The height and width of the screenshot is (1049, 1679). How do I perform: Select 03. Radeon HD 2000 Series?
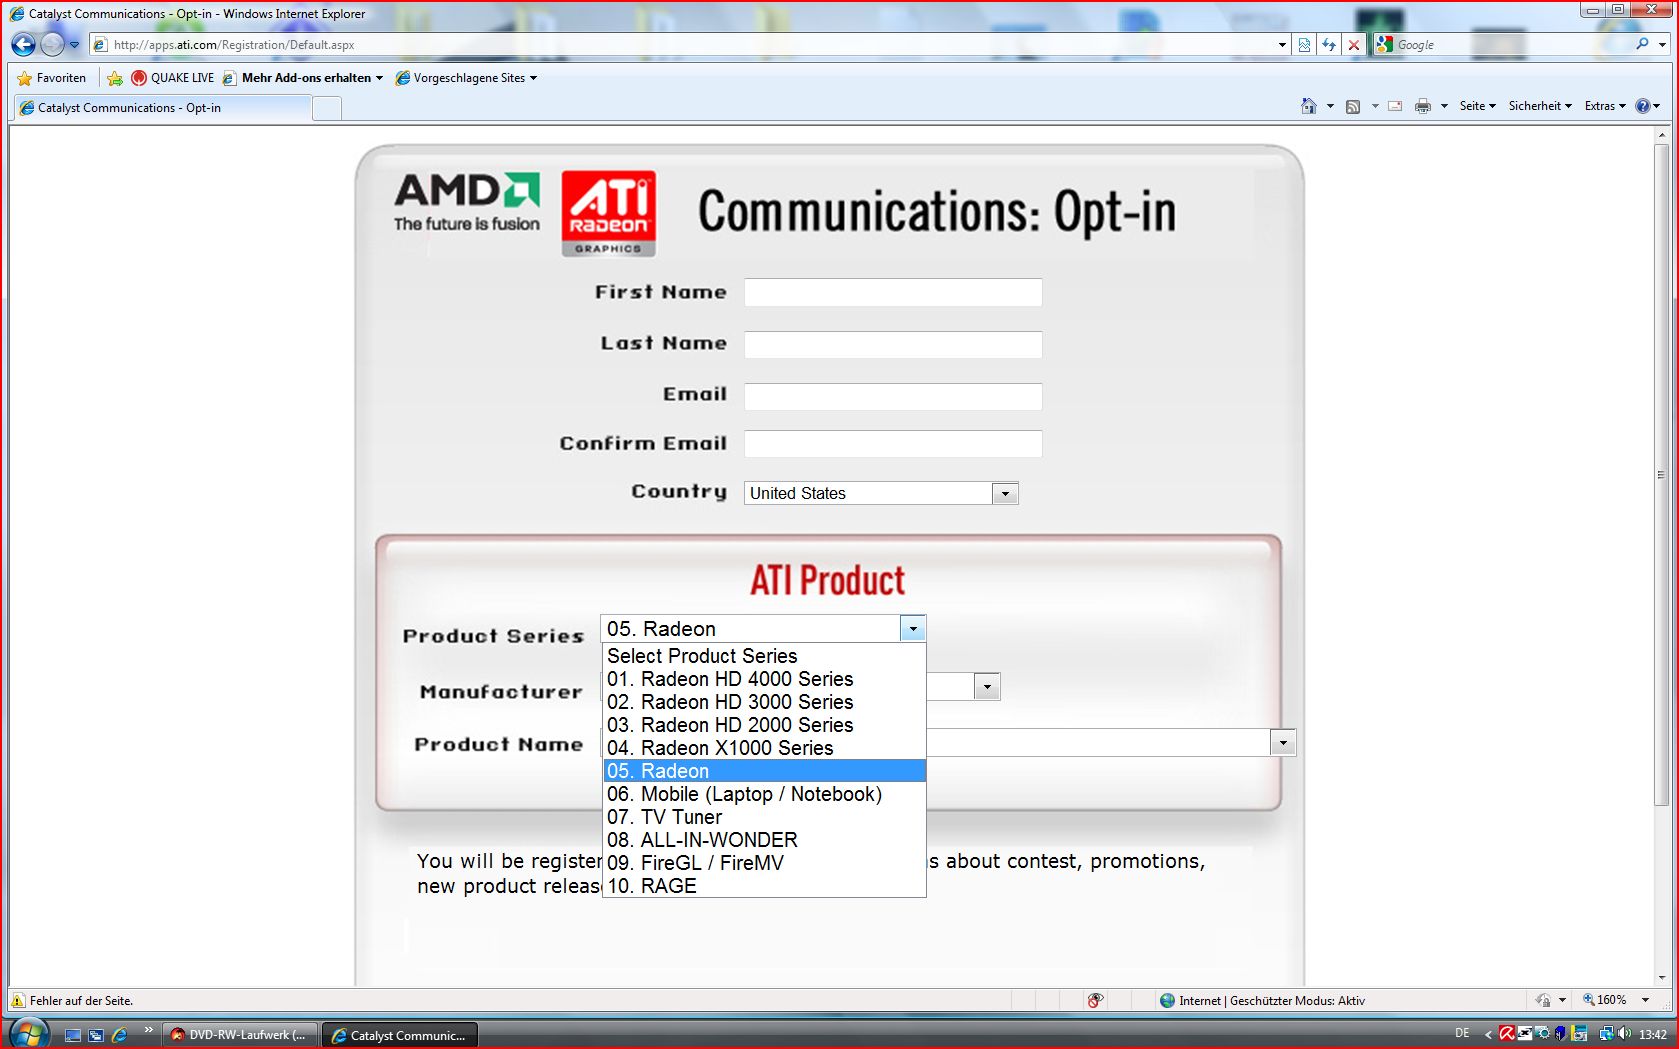[x=764, y=725]
